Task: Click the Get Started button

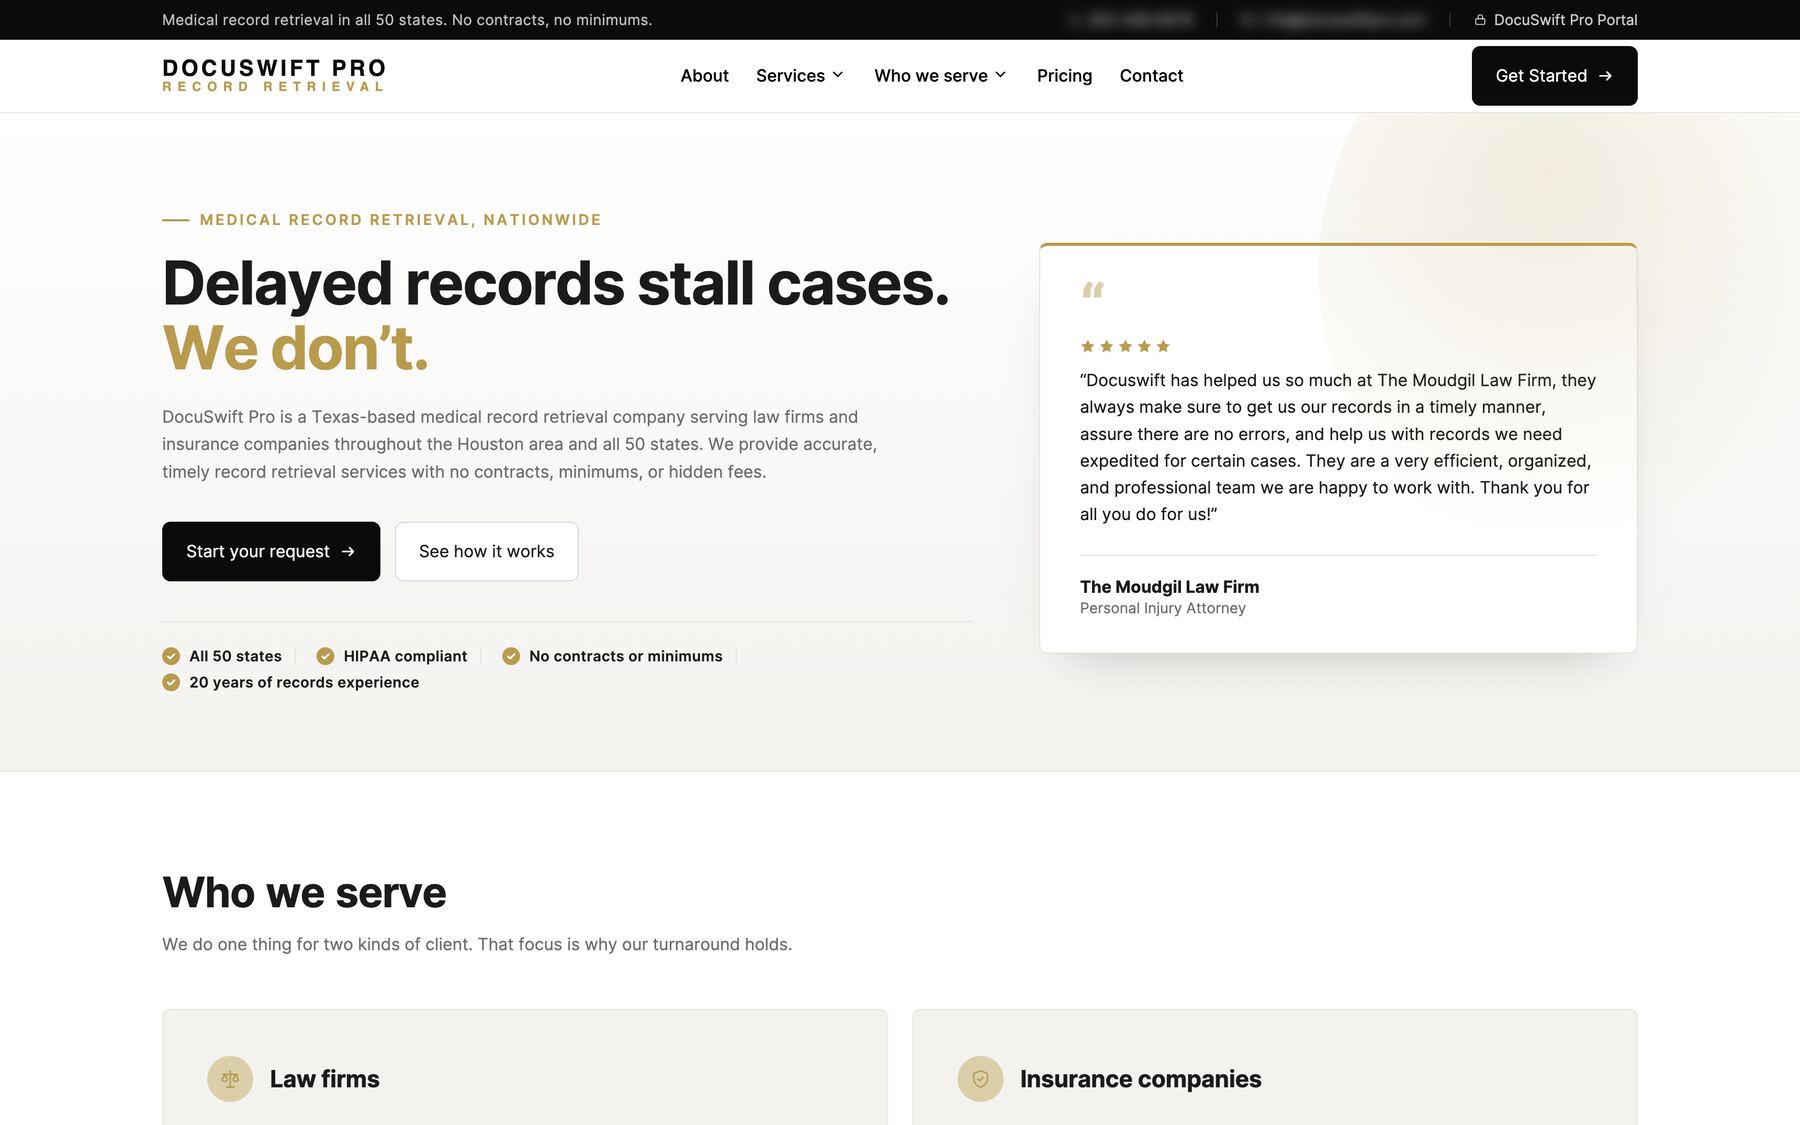Action: 1554,76
